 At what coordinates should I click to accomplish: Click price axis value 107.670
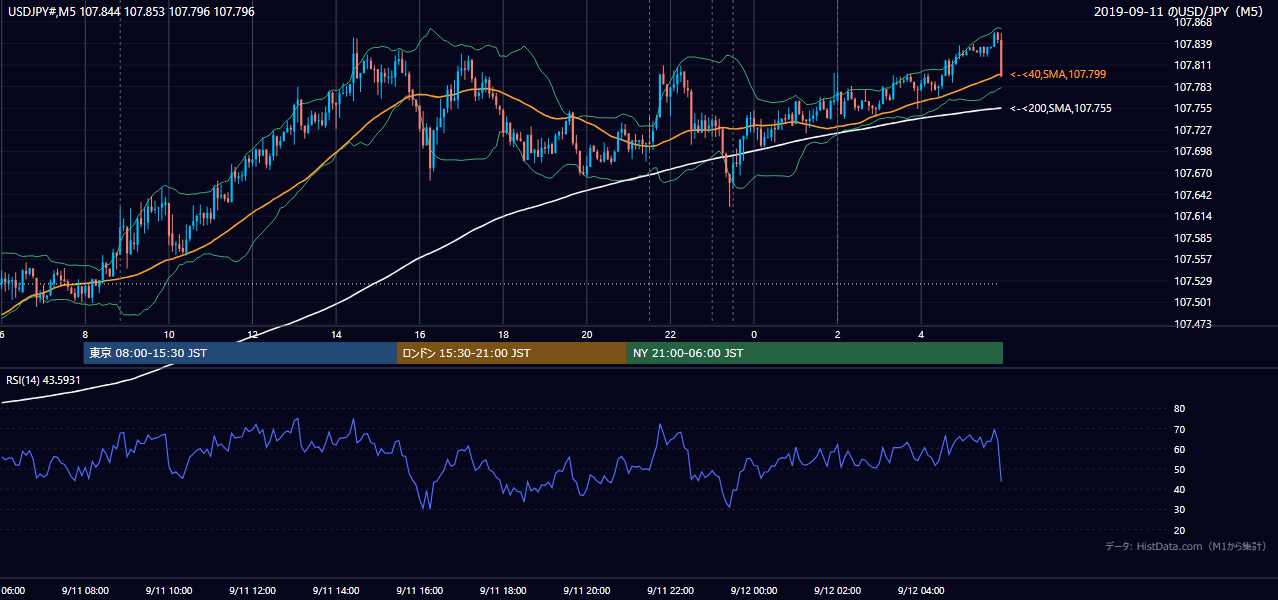pos(1193,173)
